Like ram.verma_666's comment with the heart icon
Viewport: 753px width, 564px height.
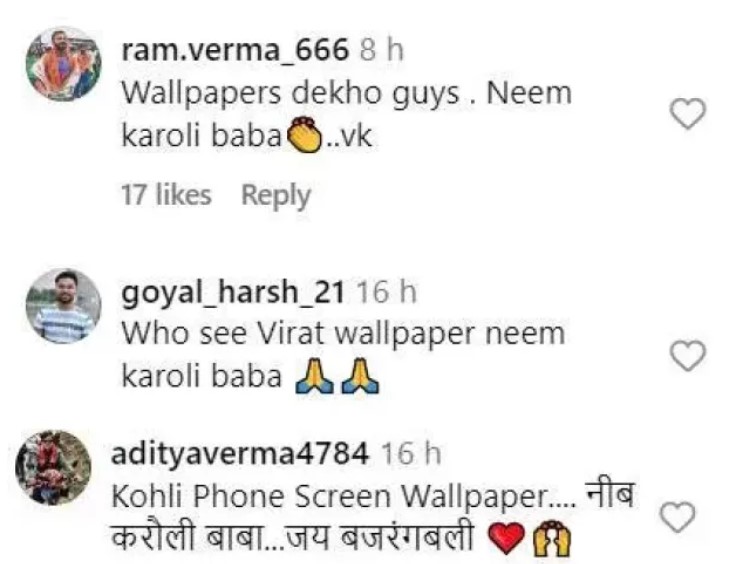[688, 114]
